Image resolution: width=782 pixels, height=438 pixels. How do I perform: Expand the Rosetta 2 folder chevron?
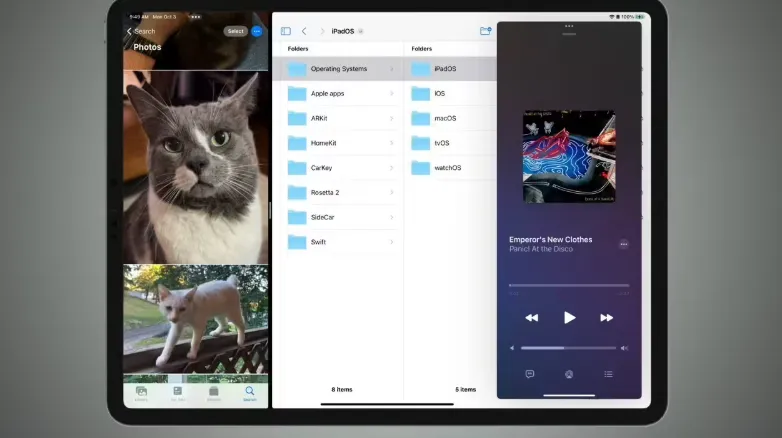tap(391, 192)
